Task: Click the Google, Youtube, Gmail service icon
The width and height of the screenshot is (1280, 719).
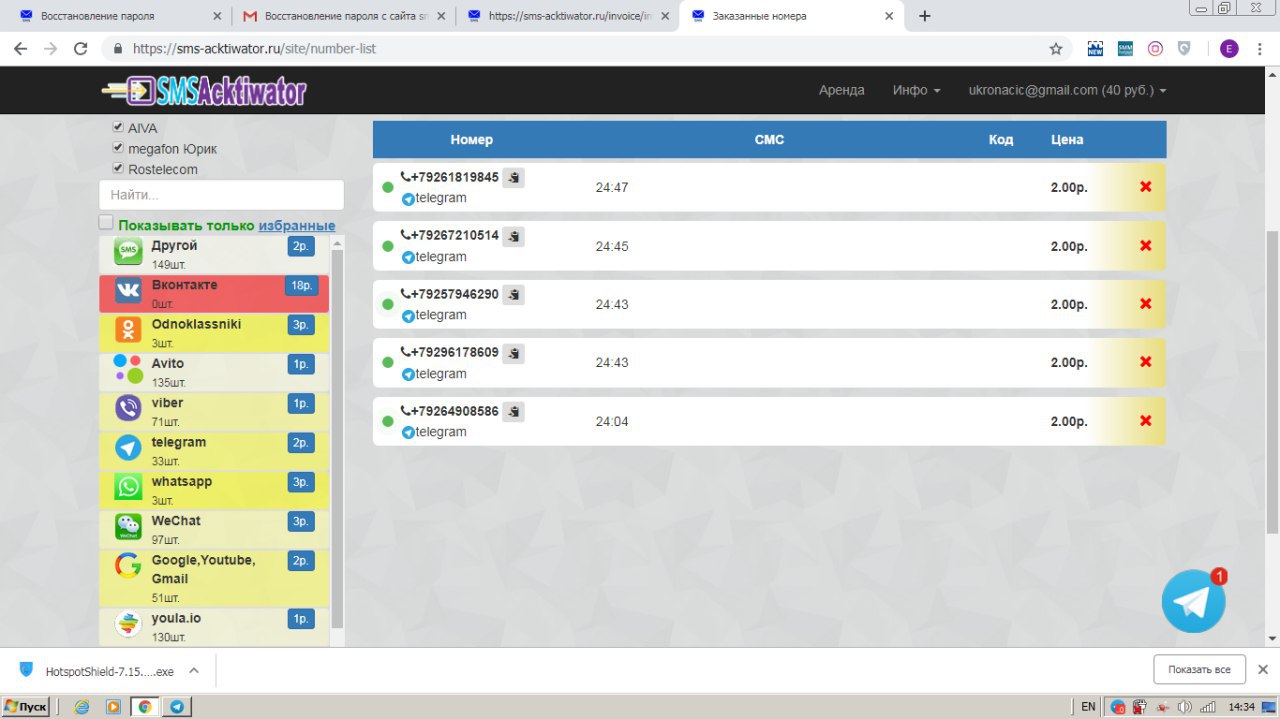Action: coord(128,566)
